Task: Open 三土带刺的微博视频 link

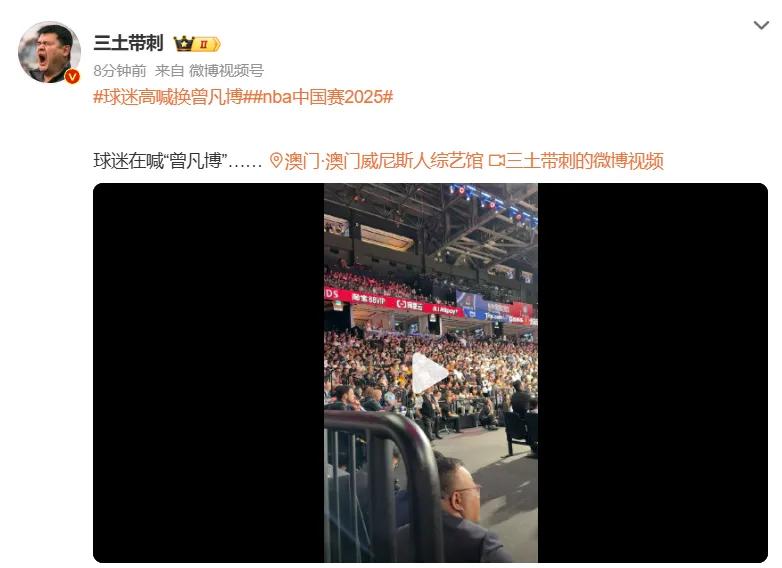Action: pos(584,161)
